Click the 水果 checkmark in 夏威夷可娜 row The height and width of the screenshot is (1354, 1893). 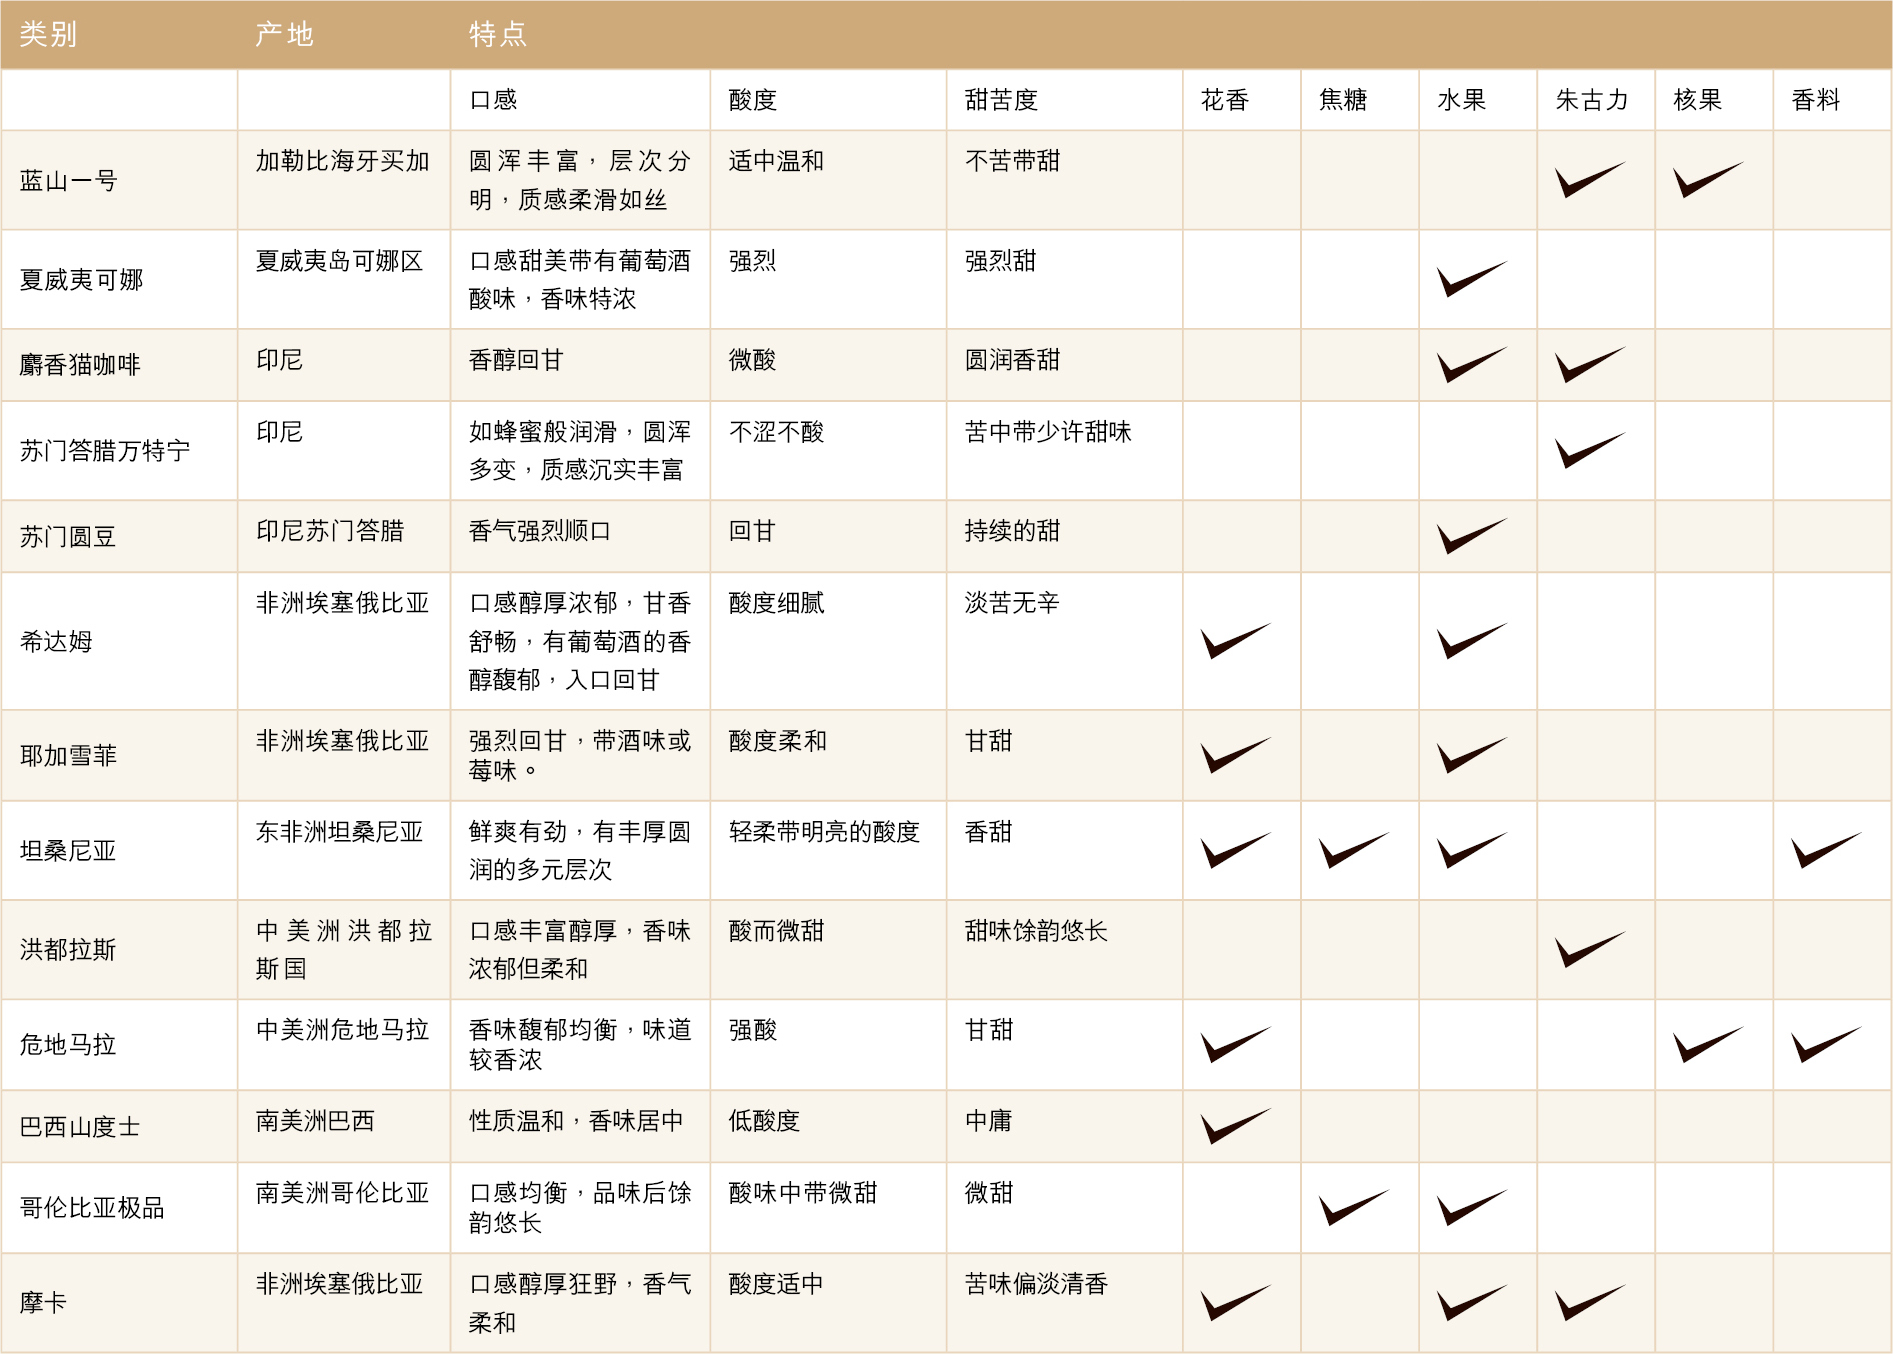(1472, 279)
